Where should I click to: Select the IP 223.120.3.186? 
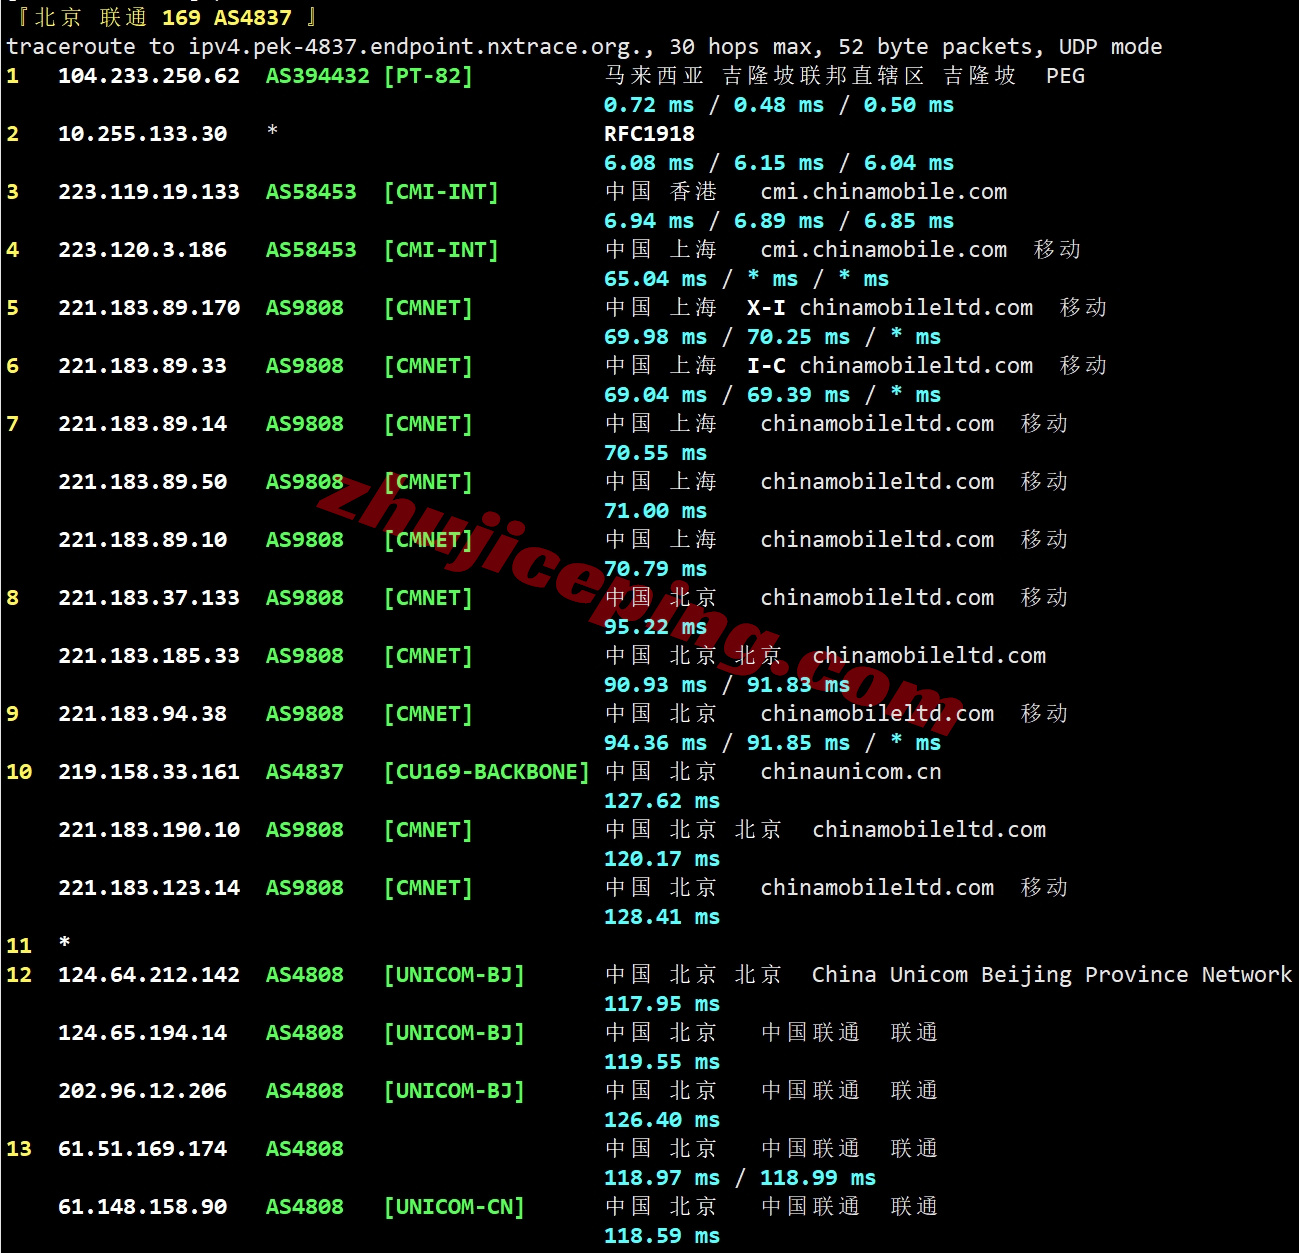(x=143, y=250)
